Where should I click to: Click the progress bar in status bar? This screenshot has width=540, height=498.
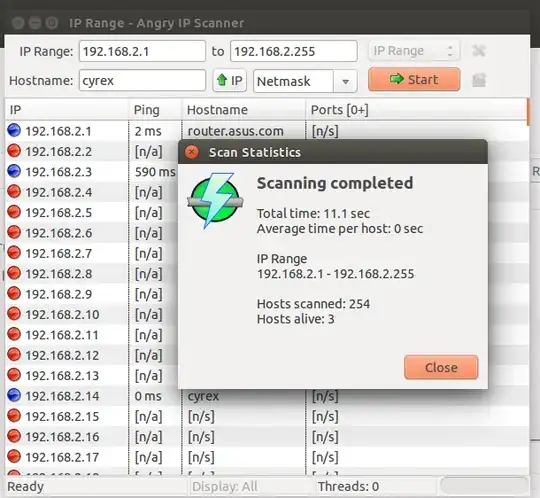tap(484, 486)
